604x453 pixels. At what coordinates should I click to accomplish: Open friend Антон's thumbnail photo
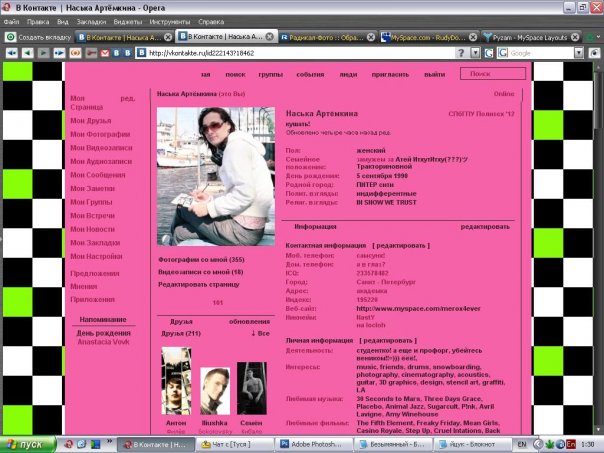pyautogui.click(x=176, y=381)
